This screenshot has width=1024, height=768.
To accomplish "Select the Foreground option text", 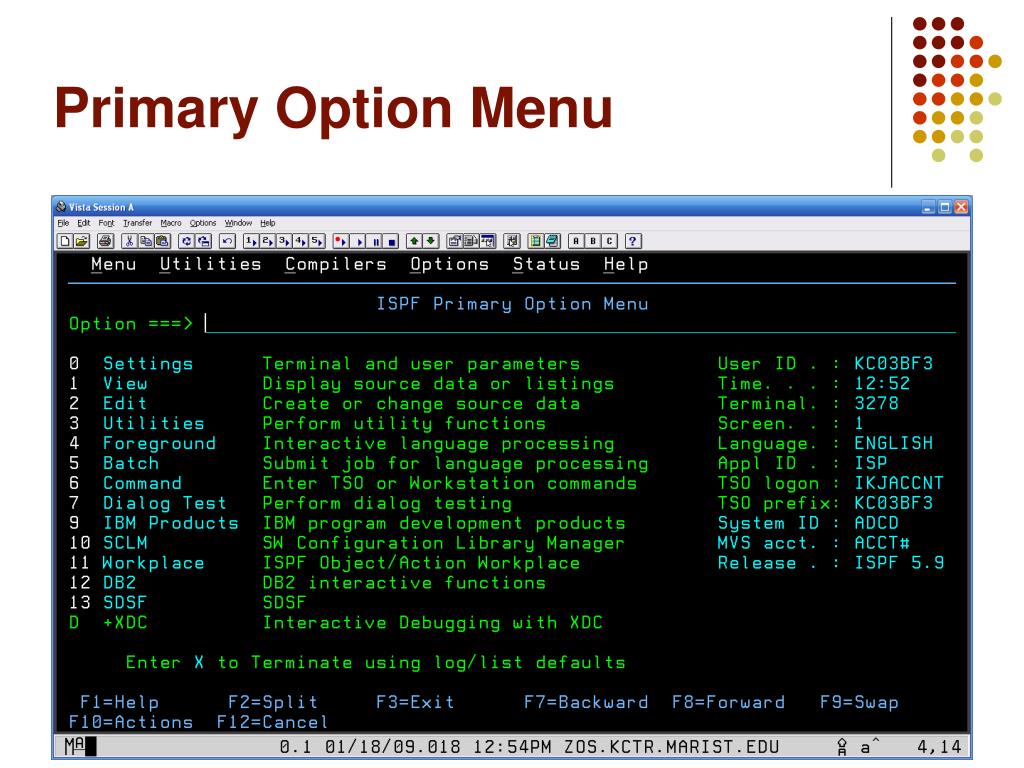I will tap(159, 443).
